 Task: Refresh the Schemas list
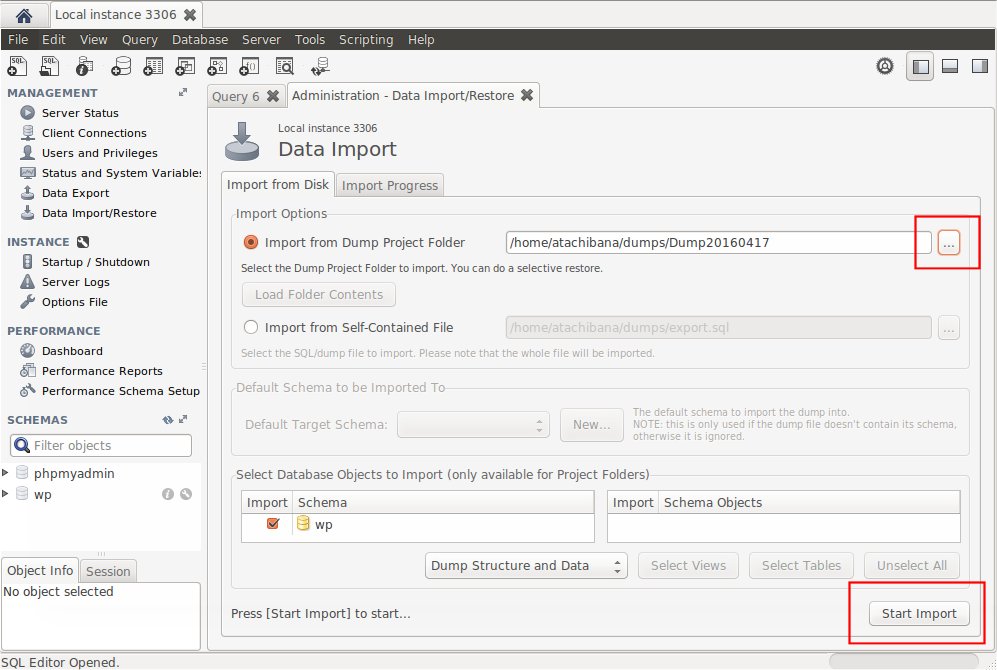tap(168, 420)
